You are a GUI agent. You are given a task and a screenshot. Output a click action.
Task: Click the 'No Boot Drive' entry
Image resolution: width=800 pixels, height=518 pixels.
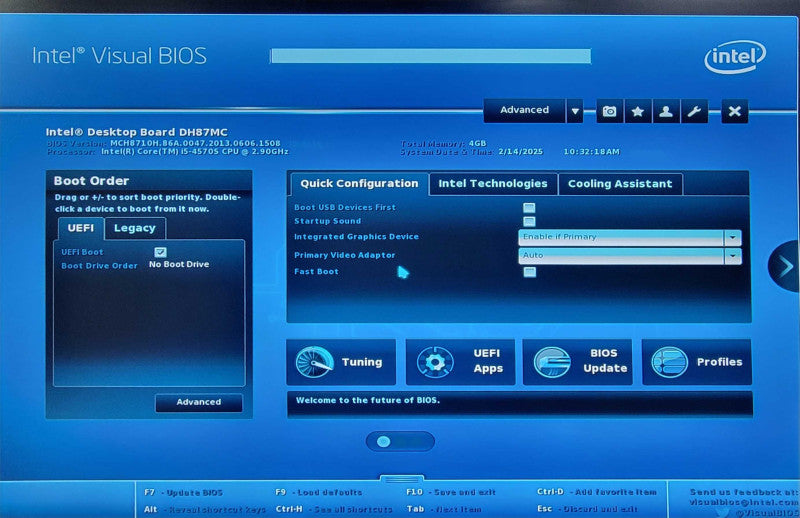(179, 264)
